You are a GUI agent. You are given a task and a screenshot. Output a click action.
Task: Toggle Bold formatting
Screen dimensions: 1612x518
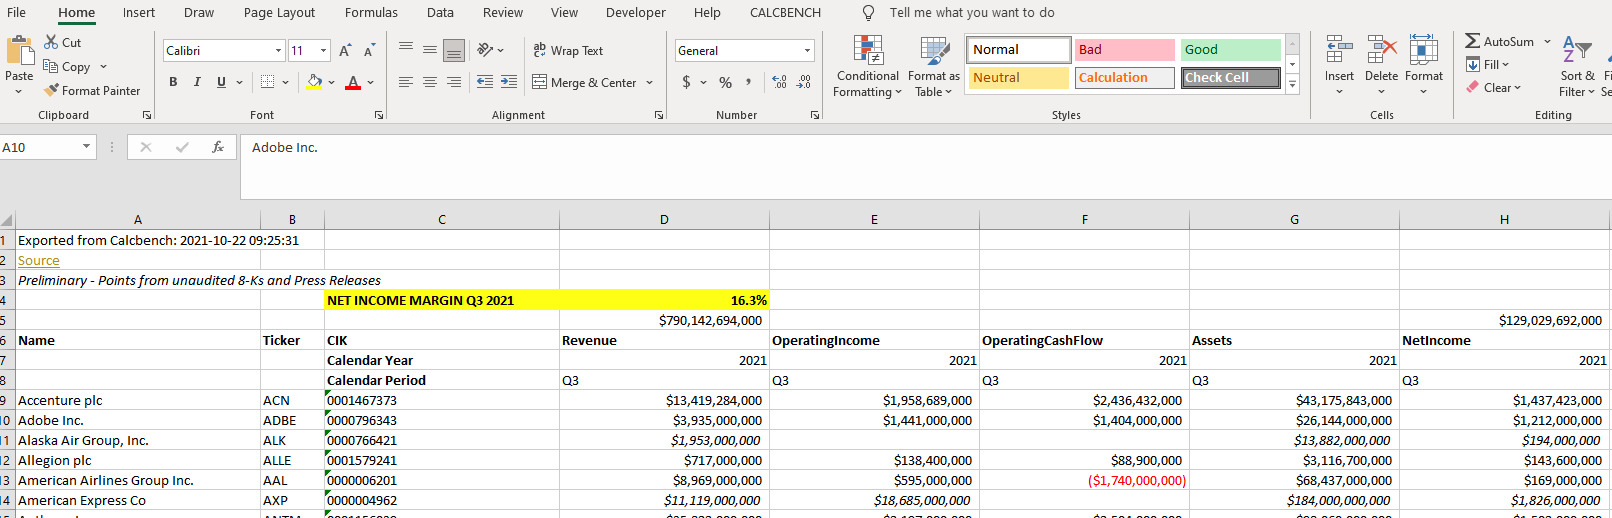coord(173,82)
